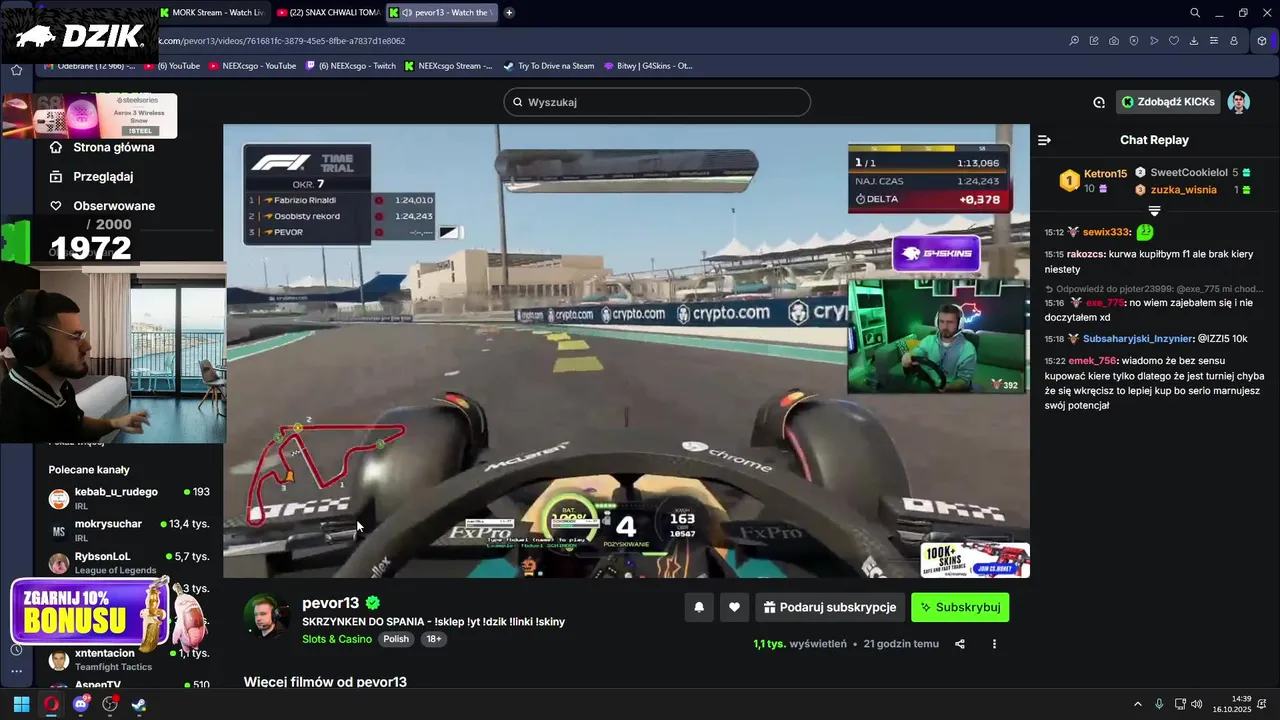Open Discord from the taskbar
1280x720 pixels.
pyautogui.click(x=81, y=704)
